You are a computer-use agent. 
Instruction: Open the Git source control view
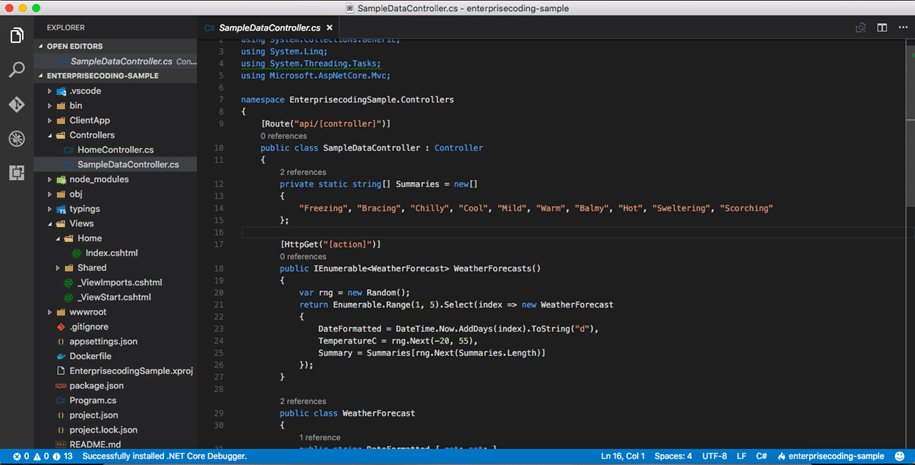(x=16, y=104)
